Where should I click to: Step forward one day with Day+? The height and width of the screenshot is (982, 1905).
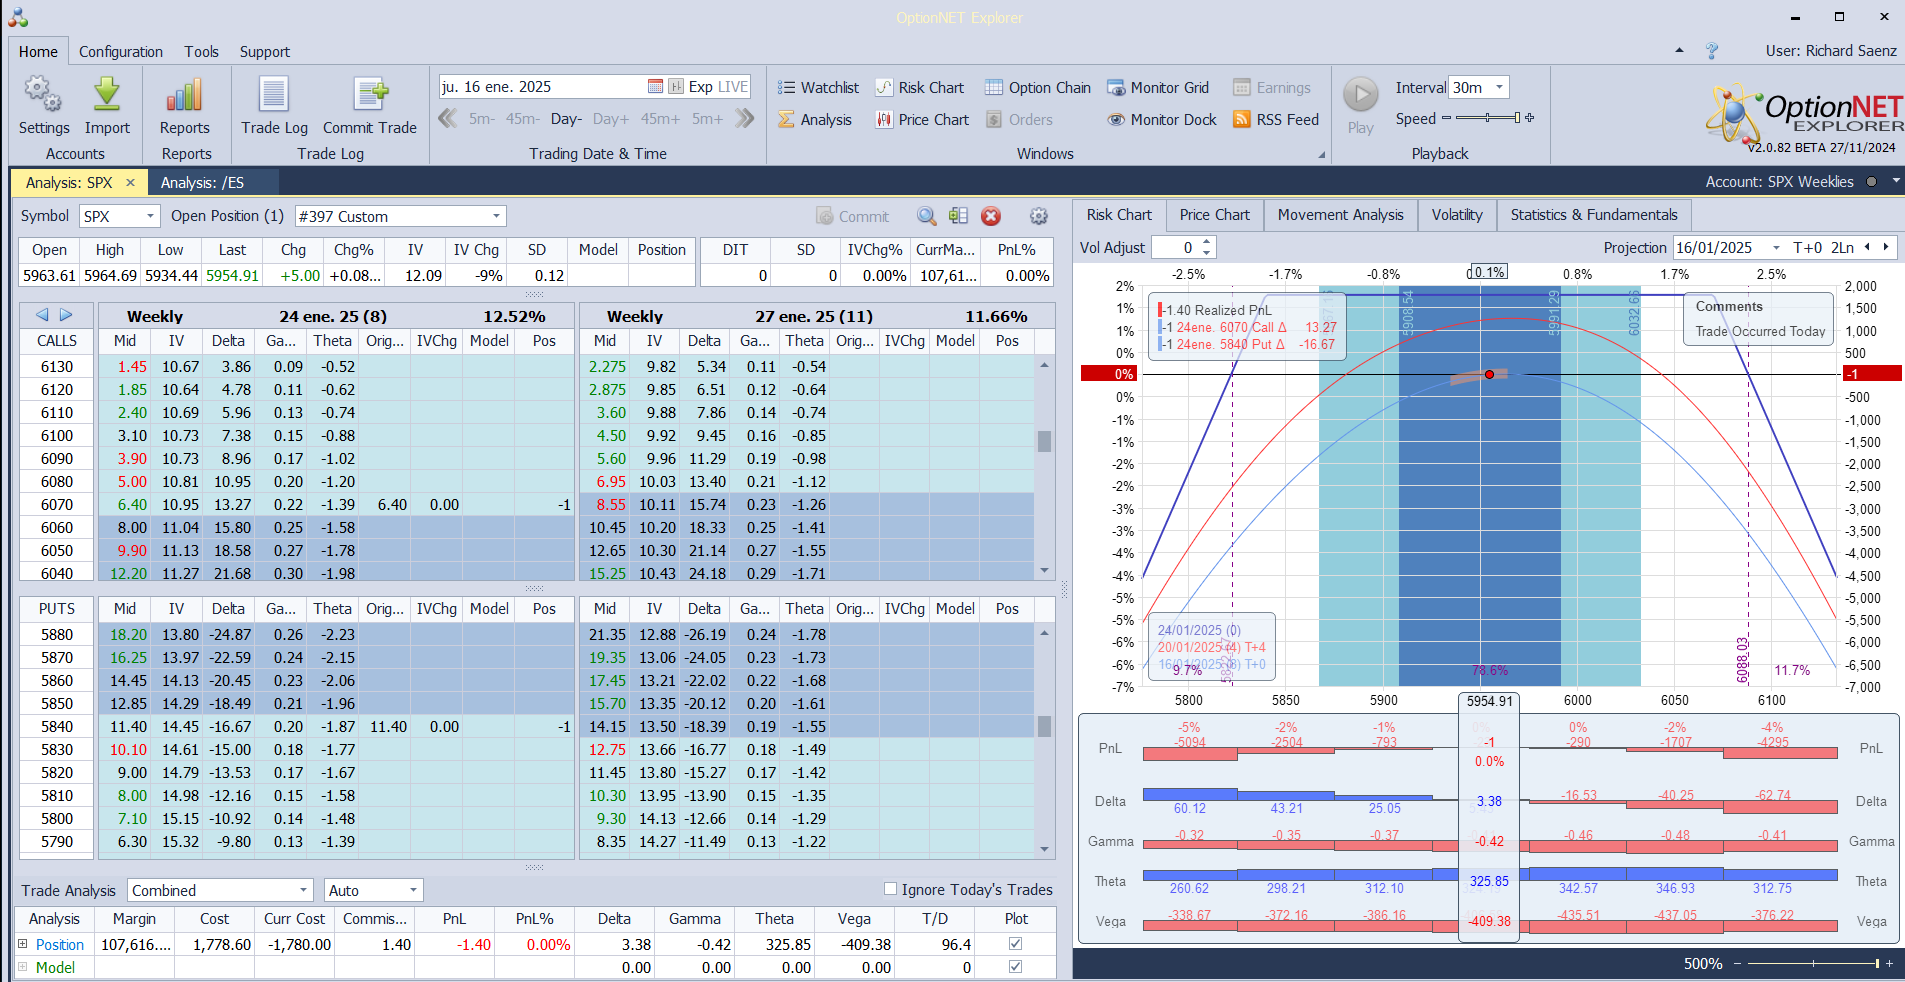[x=610, y=119]
